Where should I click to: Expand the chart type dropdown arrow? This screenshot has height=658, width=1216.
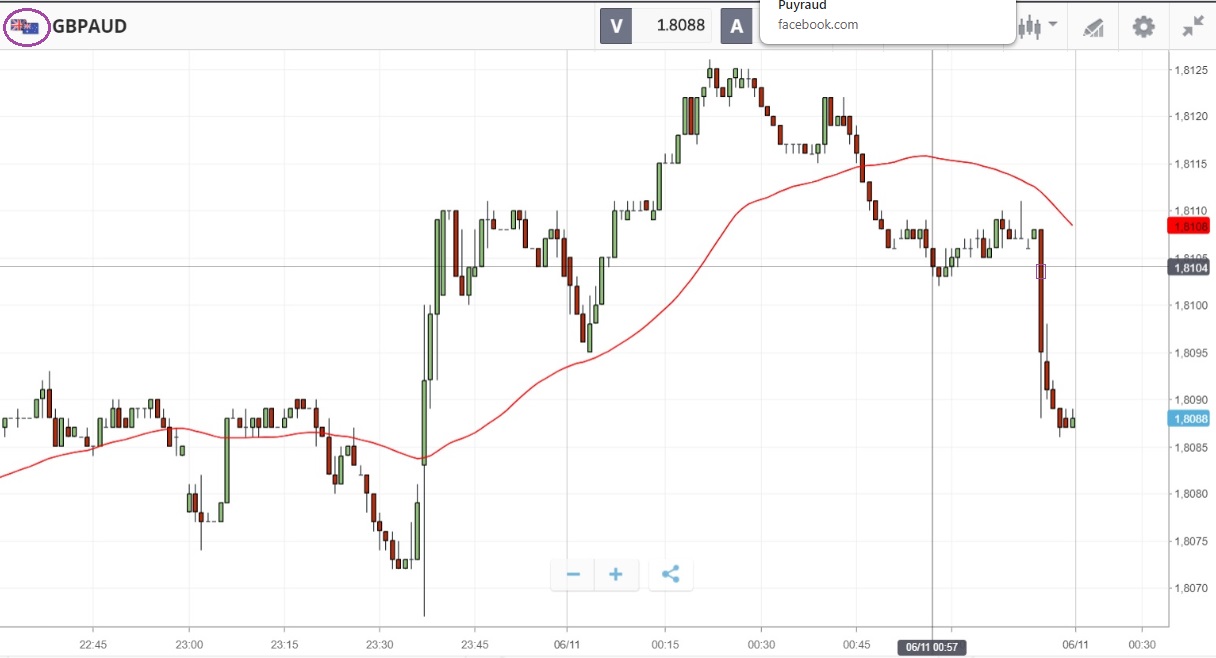[1053, 24]
